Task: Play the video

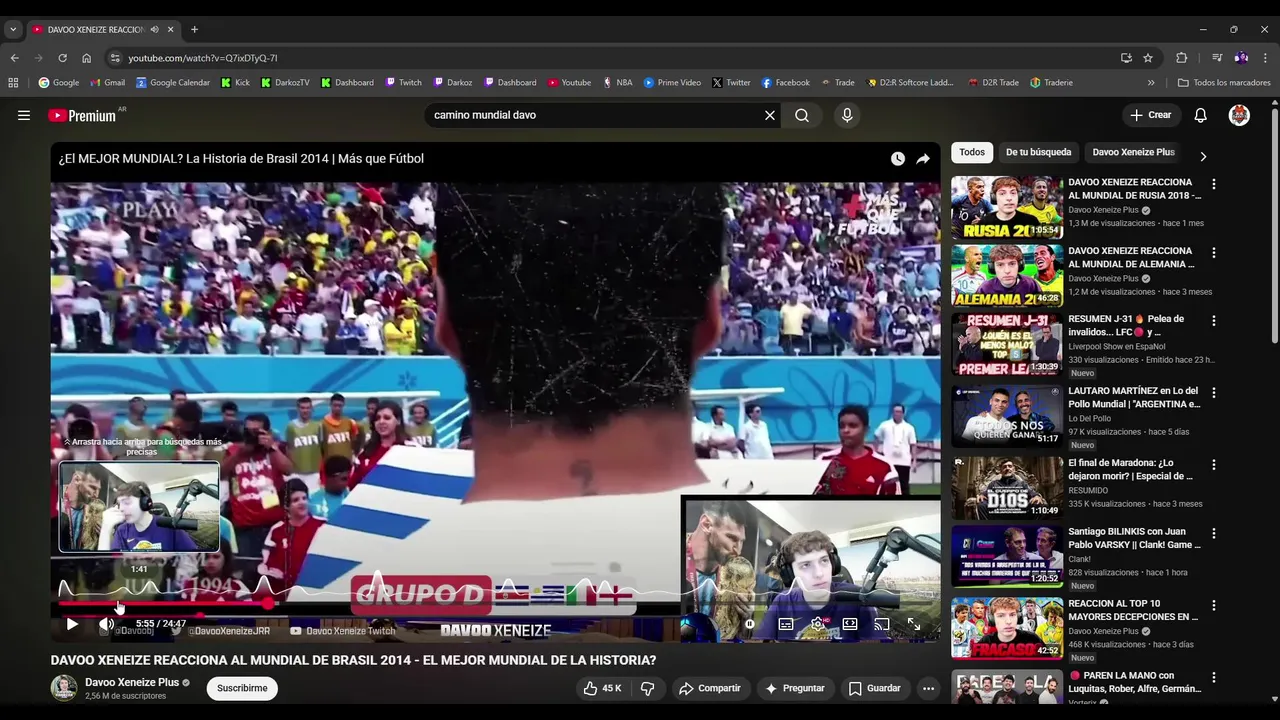Action: [x=72, y=624]
